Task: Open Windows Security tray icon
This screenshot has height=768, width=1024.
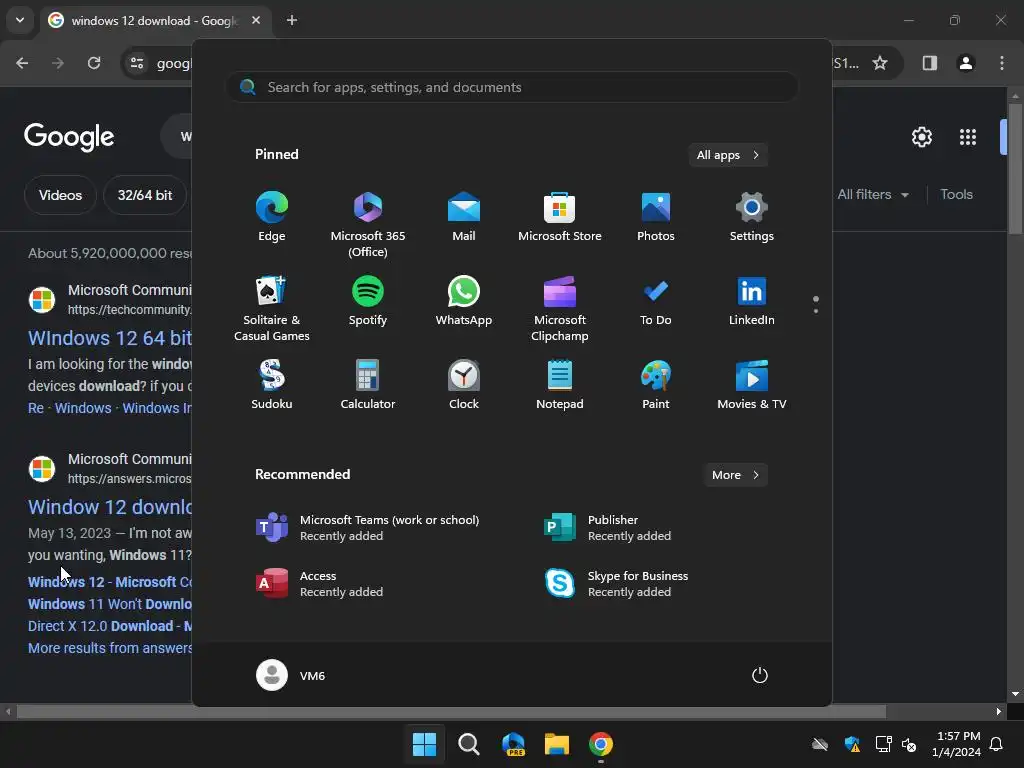Action: (852, 744)
